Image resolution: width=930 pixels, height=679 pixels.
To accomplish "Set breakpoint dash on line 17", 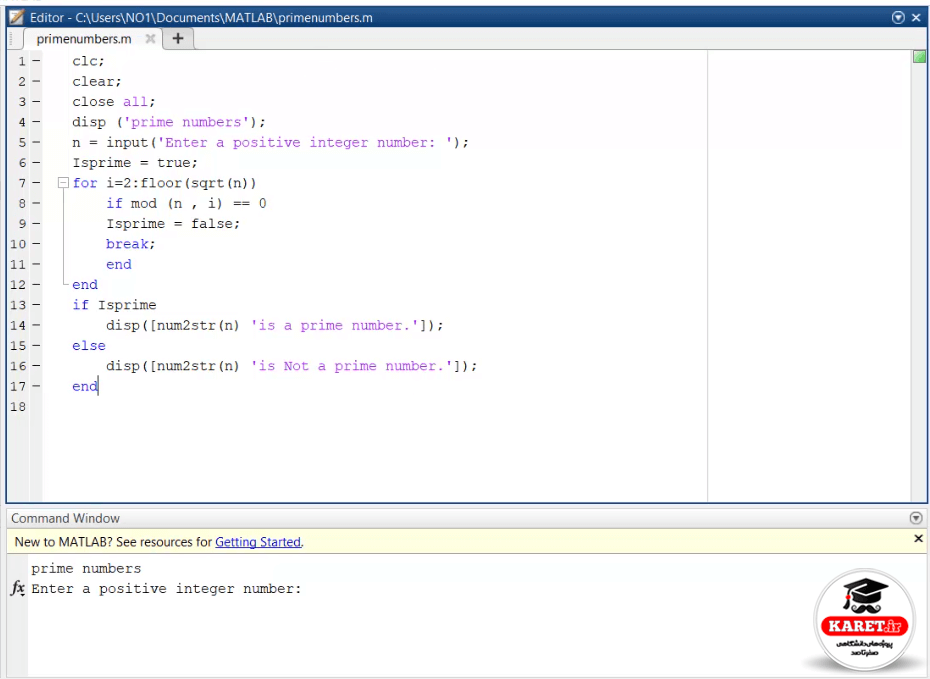I will tap(36, 386).
